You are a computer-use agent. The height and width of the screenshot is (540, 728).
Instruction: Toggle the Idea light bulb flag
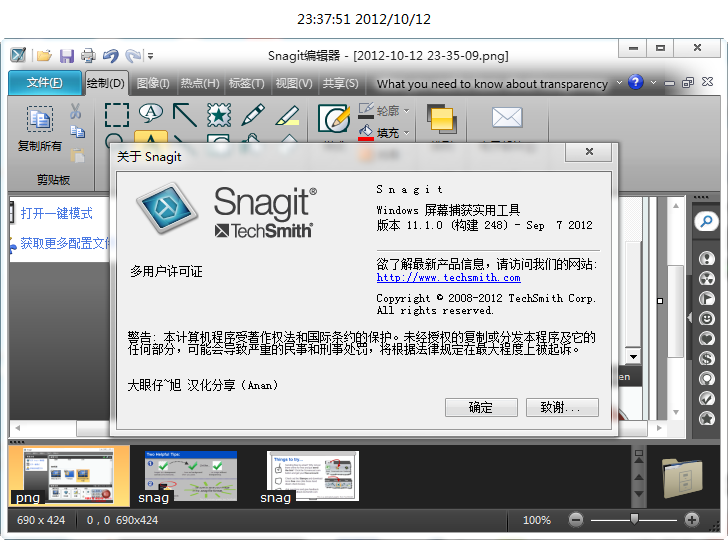pos(707,378)
